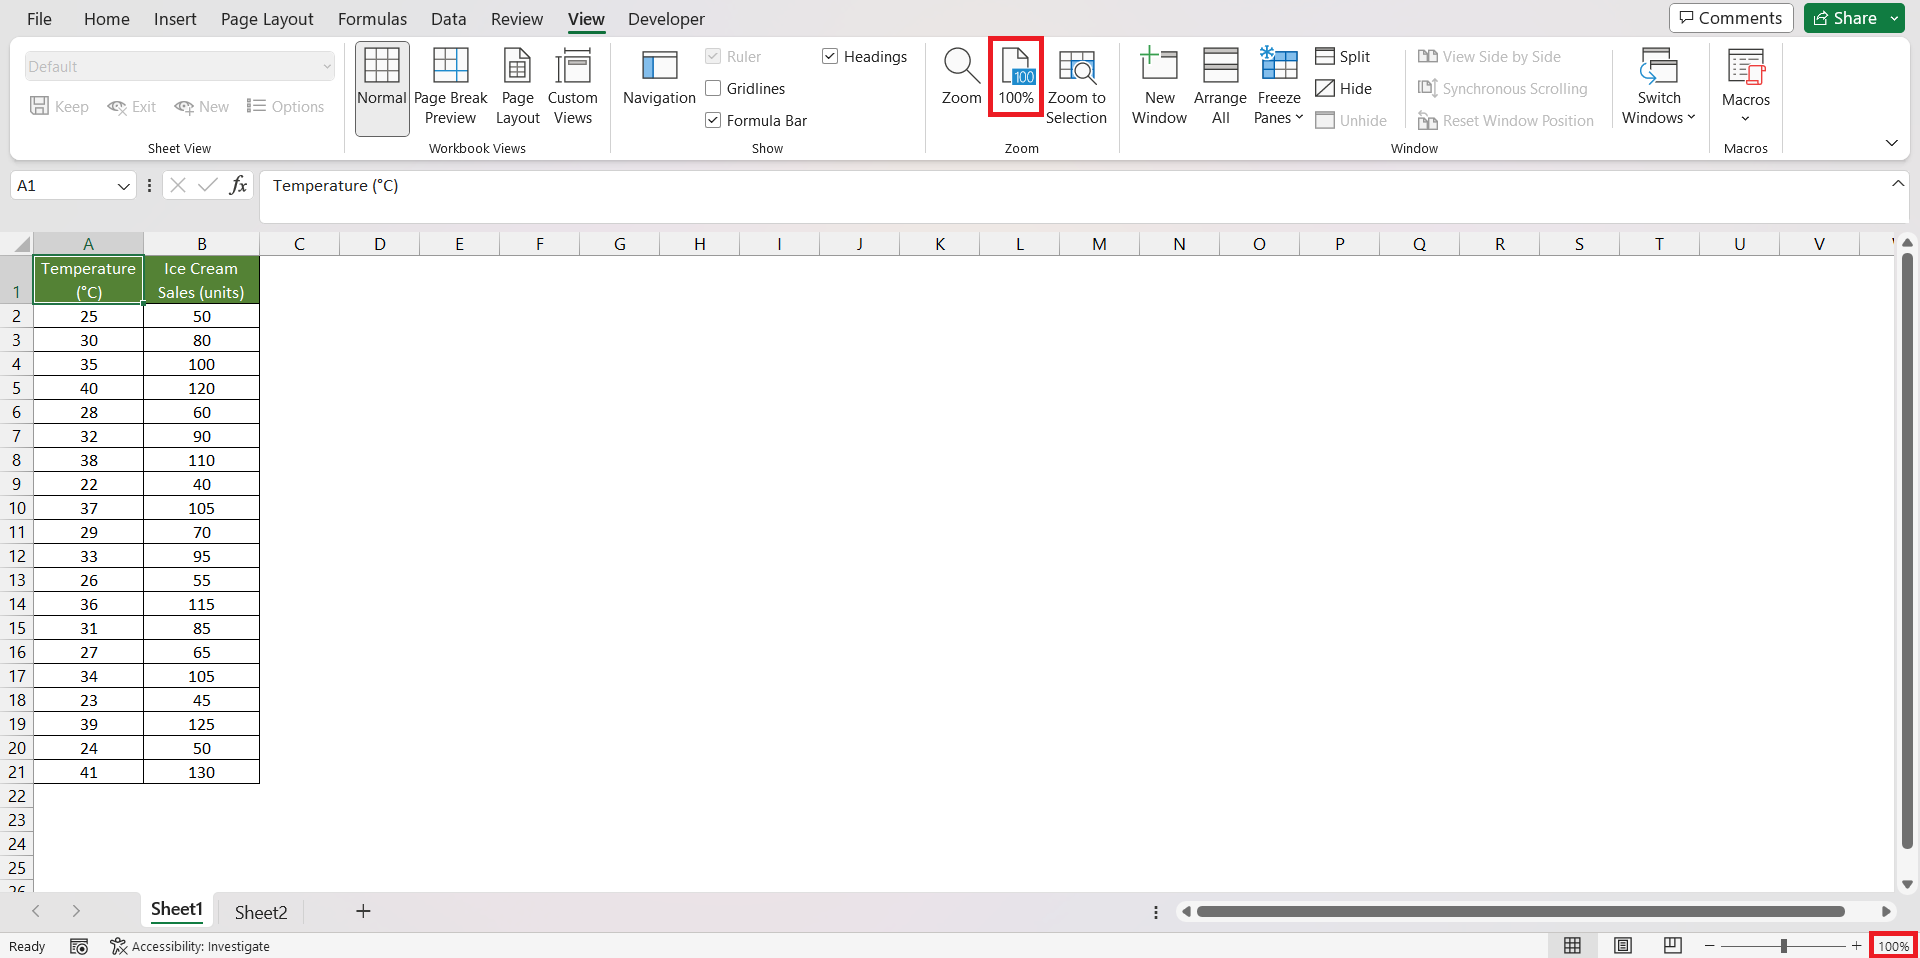The width and height of the screenshot is (1920, 958).
Task: Switch to the Sheet2 tab
Action: pyautogui.click(x=261, y=912)
